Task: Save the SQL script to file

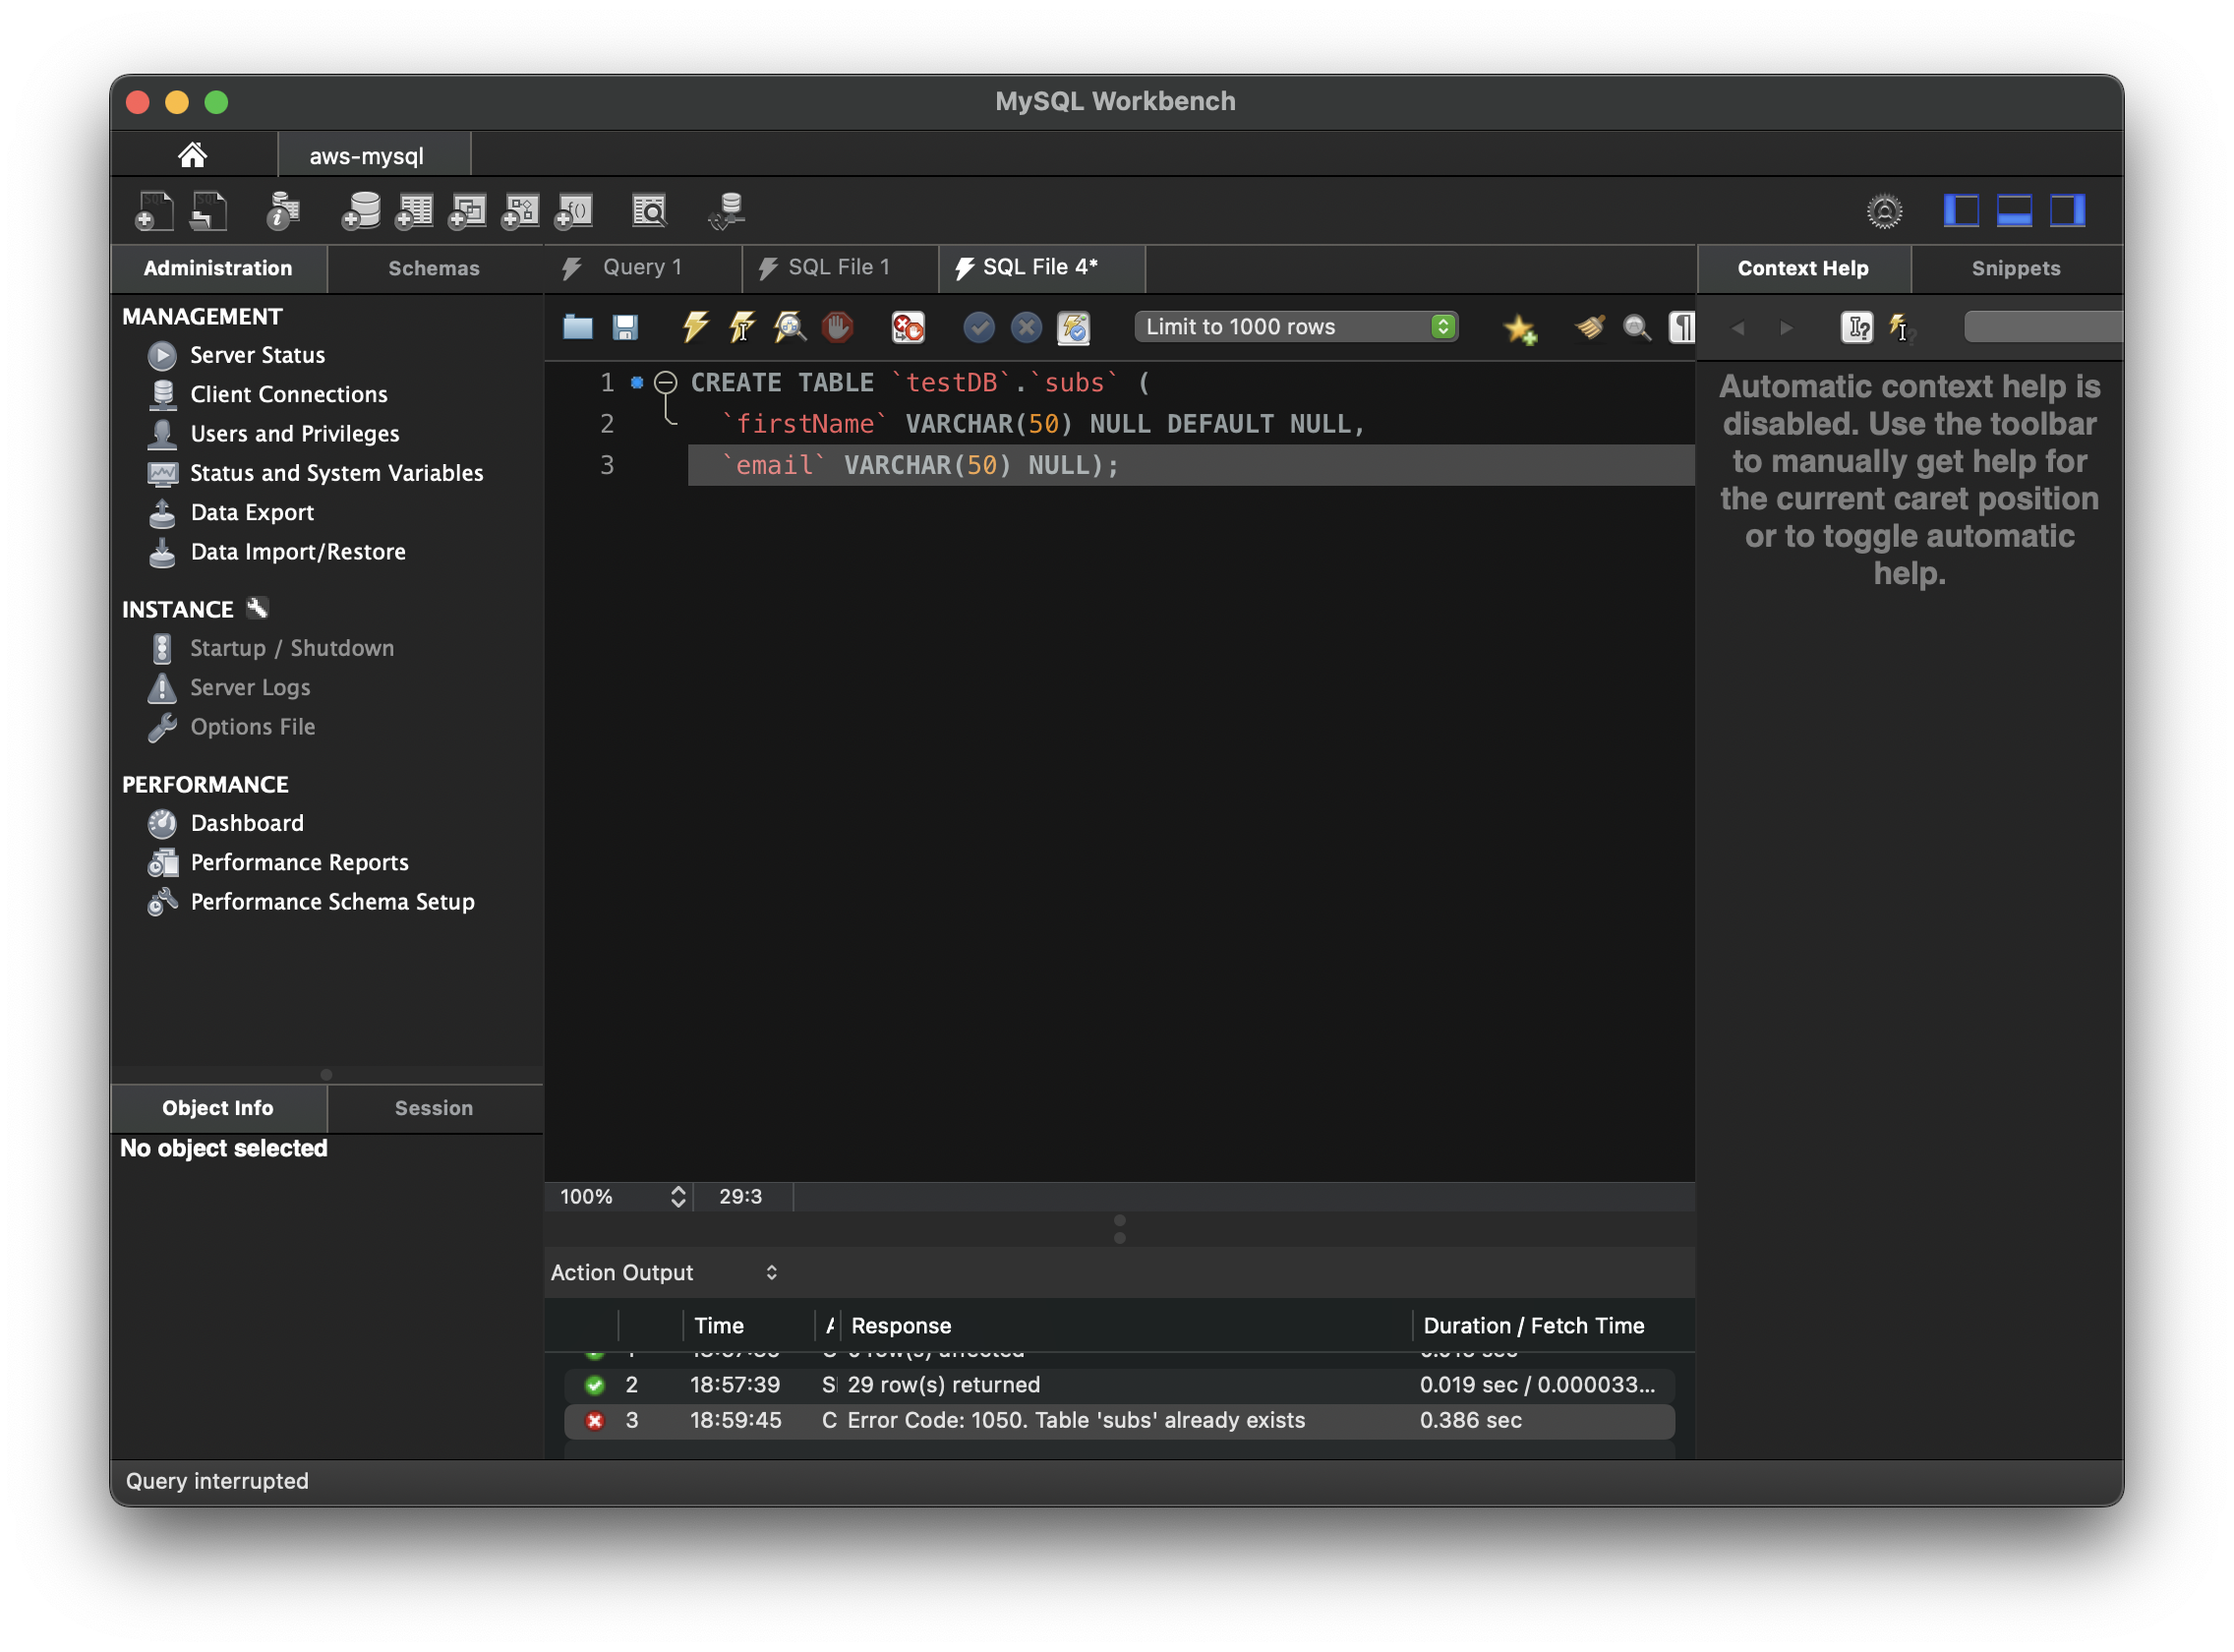Action: 625,327
